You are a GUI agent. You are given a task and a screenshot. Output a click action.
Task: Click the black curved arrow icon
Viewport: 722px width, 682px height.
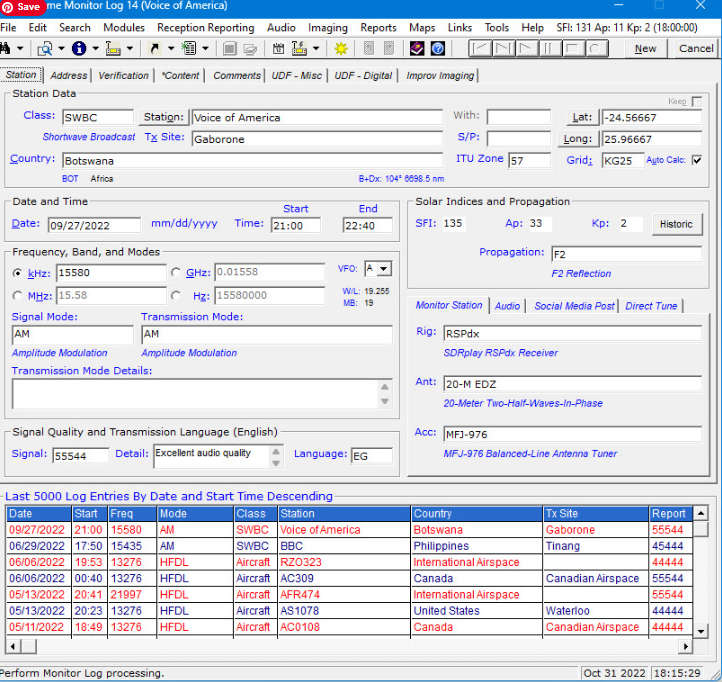click(x=155, y=48)
